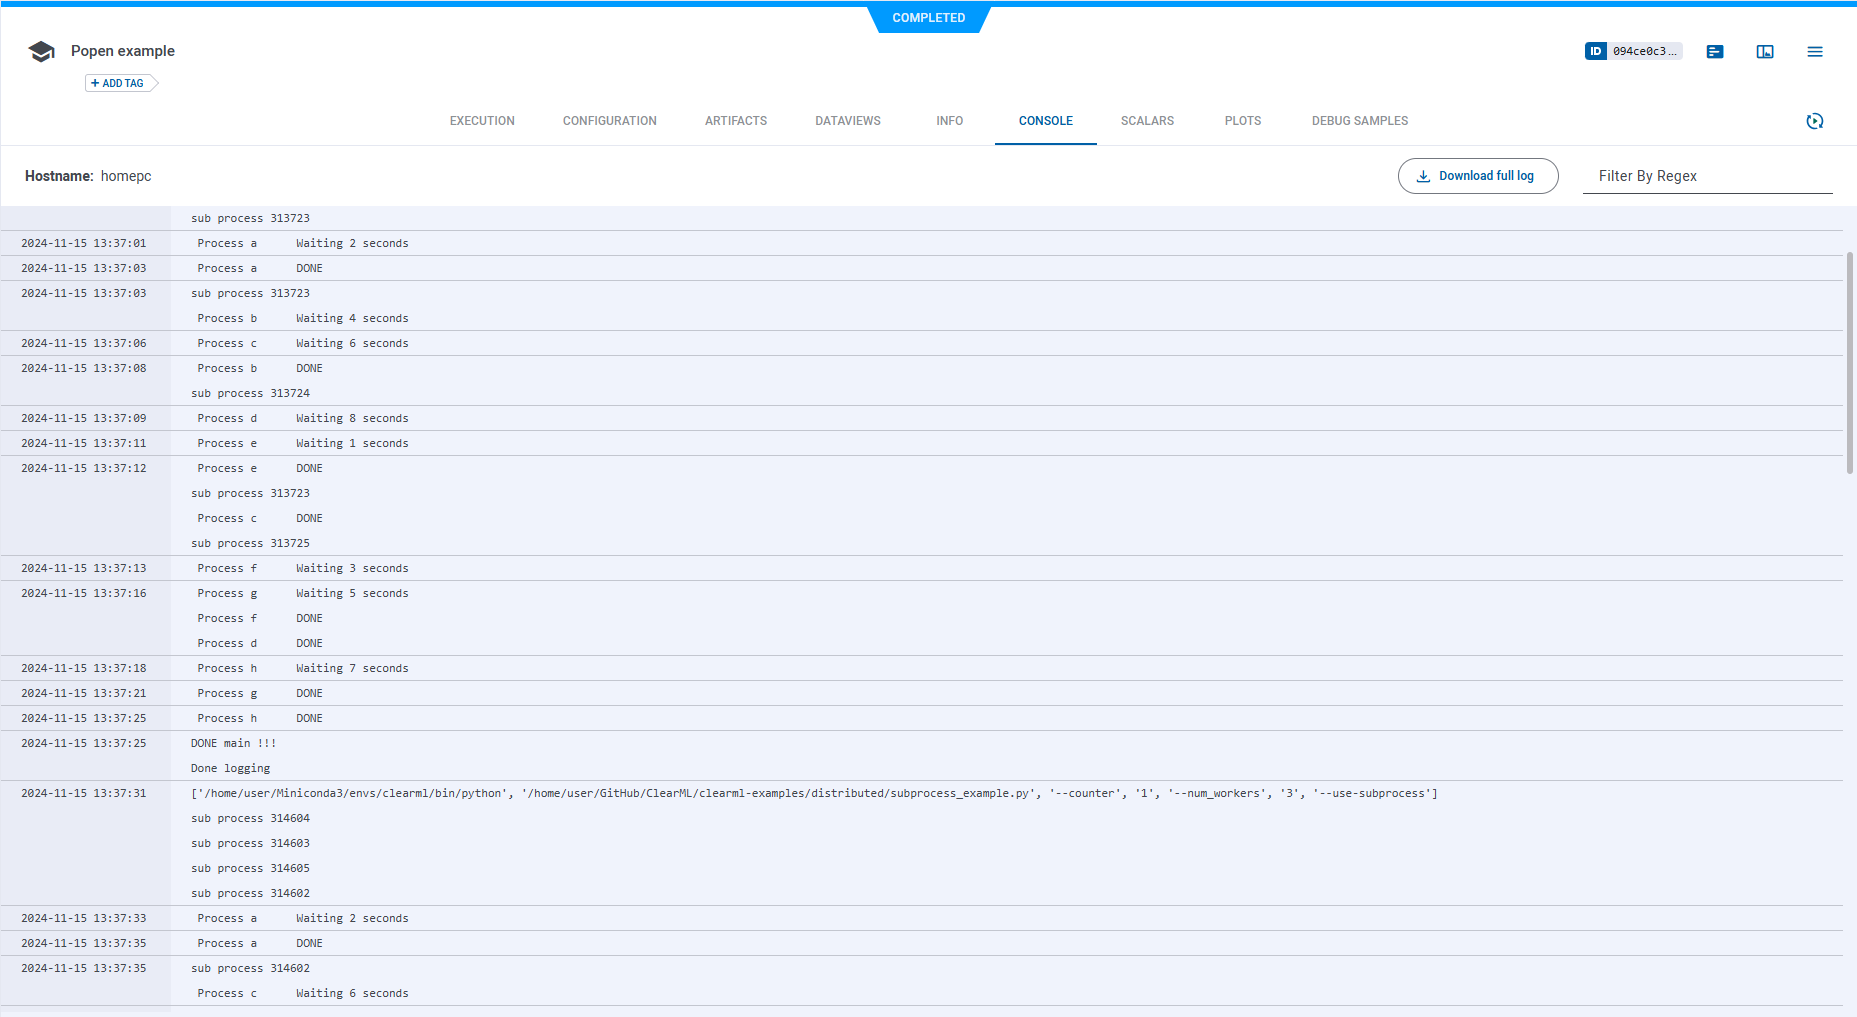Go to the ARTIFACTS tab
The height and width of the screenshot is (1017, 1857).
pyautogui.click(x=735, y=121)
